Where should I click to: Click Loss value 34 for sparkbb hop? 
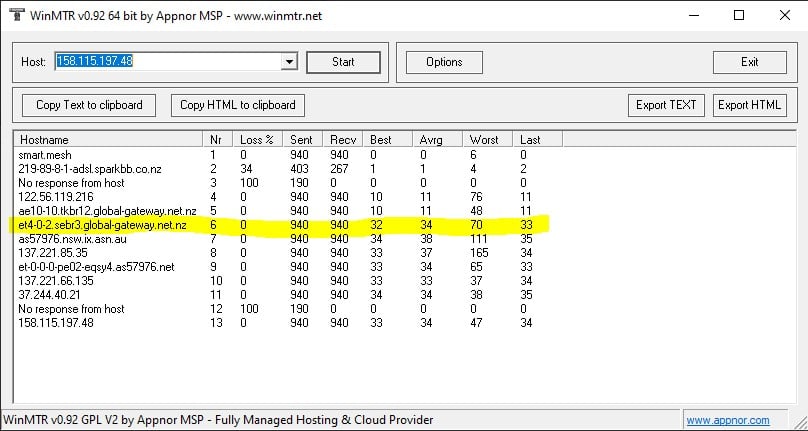tap(246, 169)
